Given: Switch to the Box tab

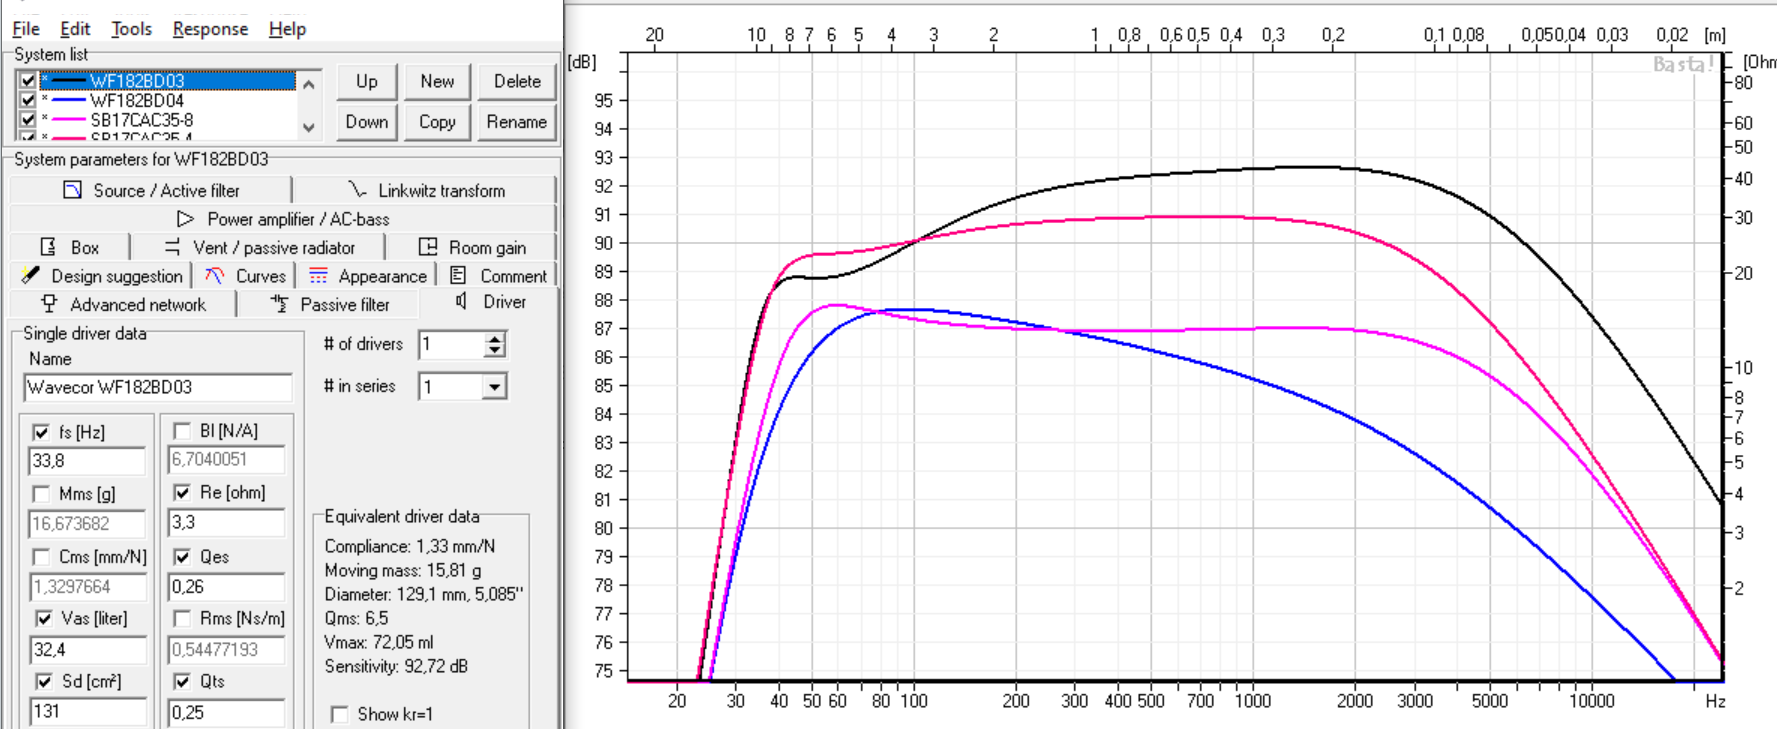Looking at the screenshot, I should click(70, 247).
